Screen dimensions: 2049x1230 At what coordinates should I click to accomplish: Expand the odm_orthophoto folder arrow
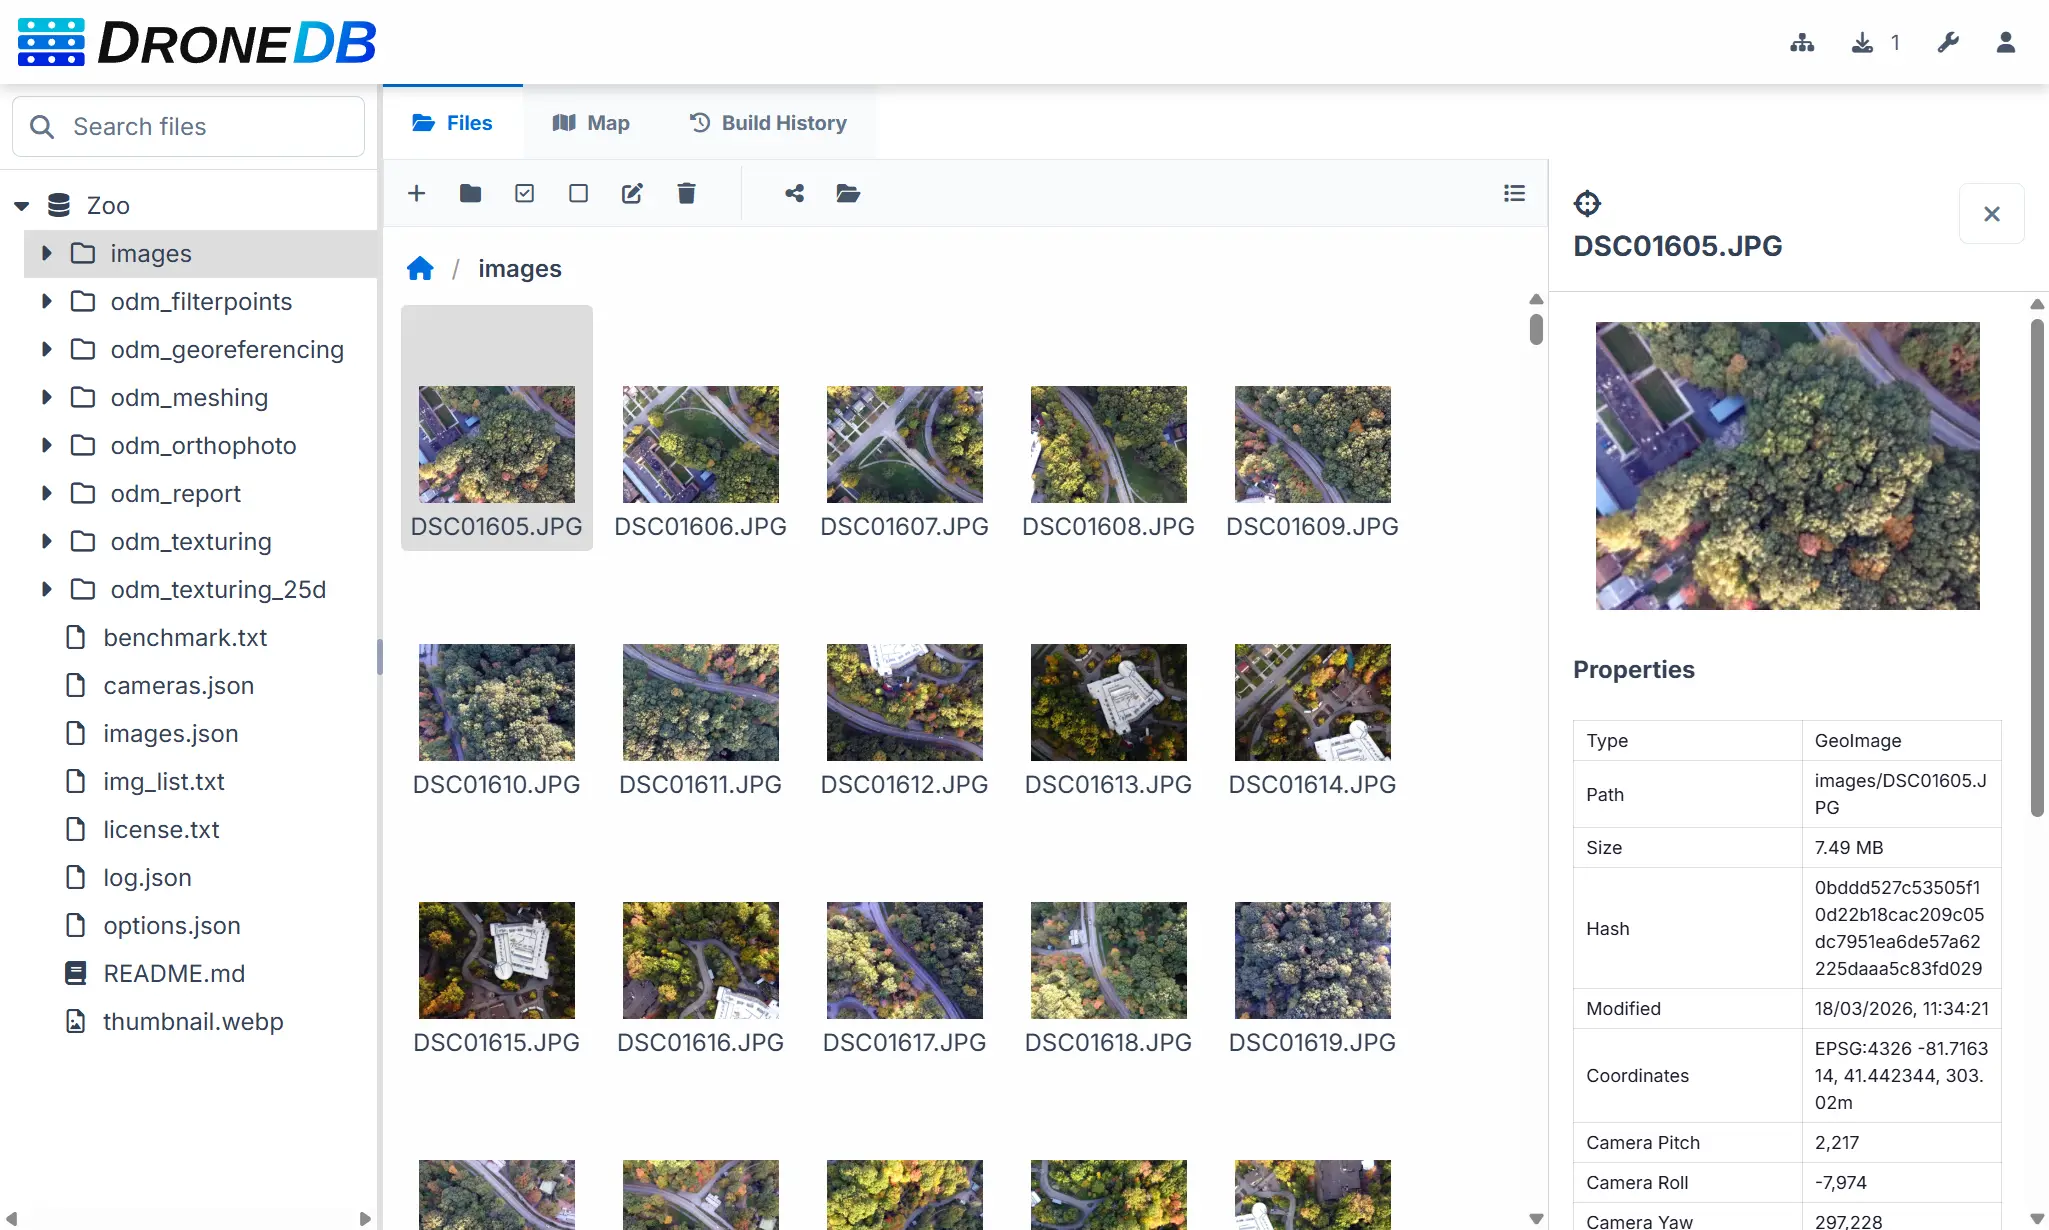point(46,445)
